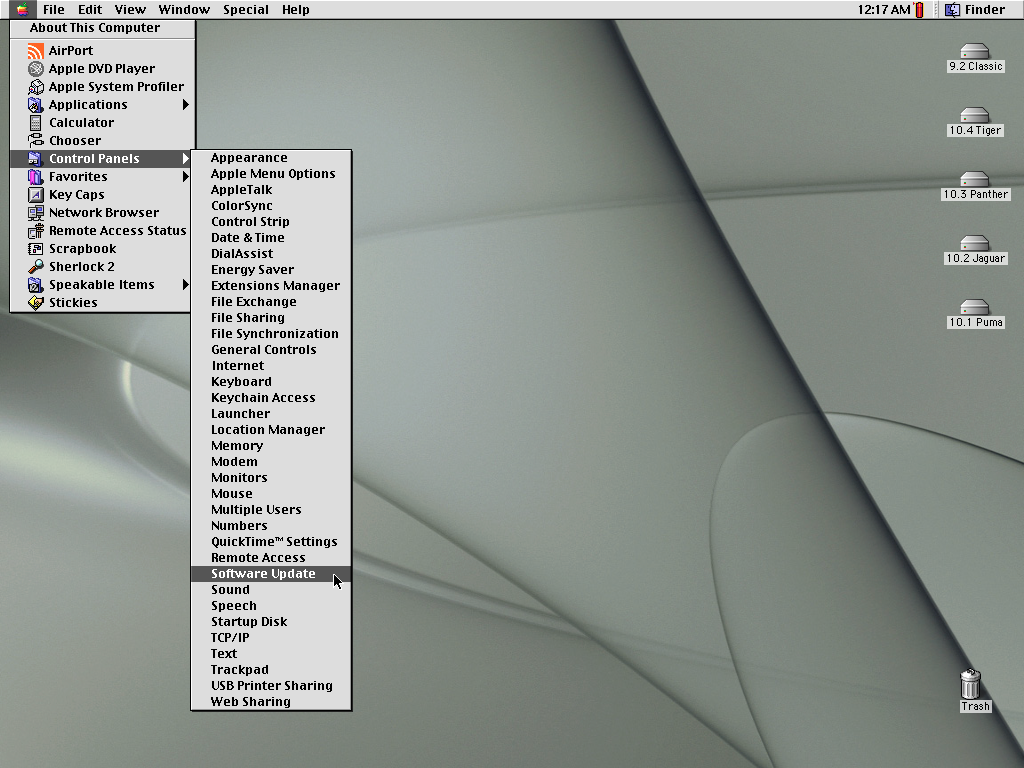Click the Stickies icon

click(35, 303)
